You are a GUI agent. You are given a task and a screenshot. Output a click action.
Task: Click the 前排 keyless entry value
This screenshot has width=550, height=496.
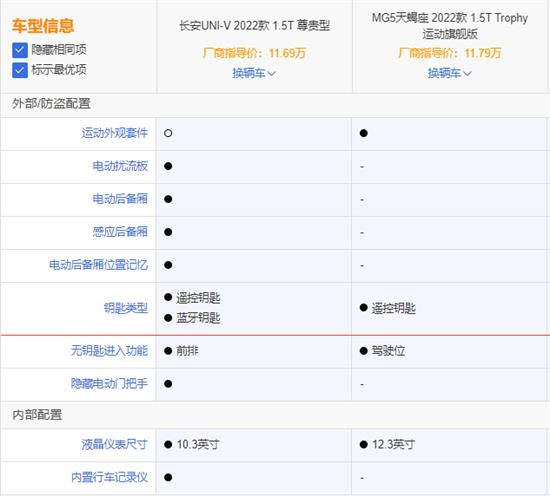[x=187, y=351]
